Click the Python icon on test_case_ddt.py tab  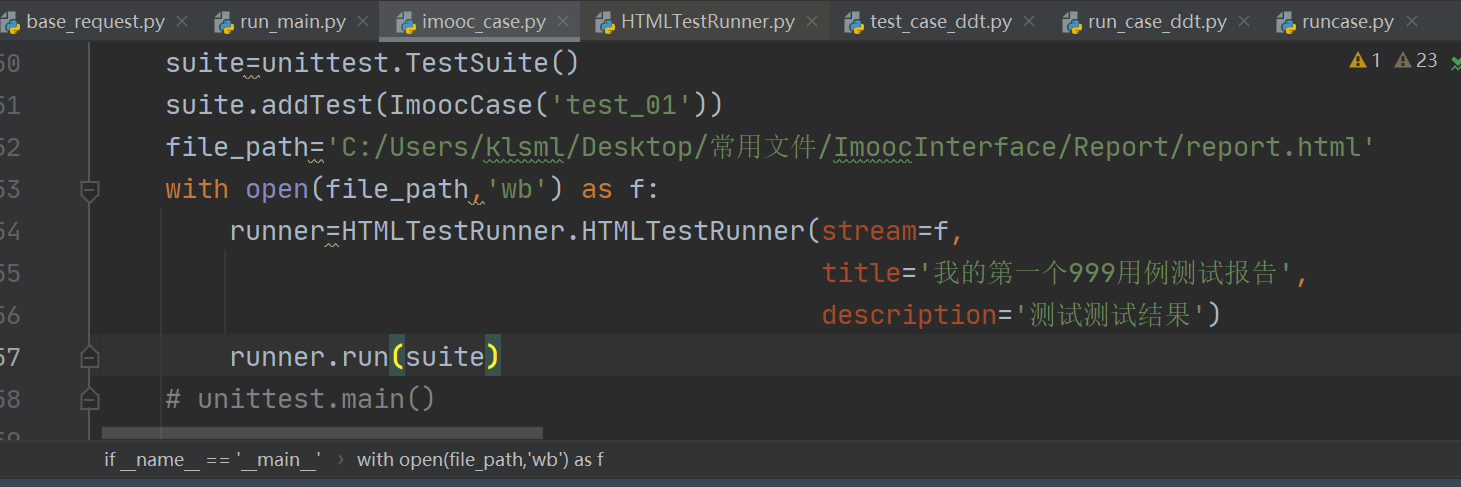click(x=853, y=21)
